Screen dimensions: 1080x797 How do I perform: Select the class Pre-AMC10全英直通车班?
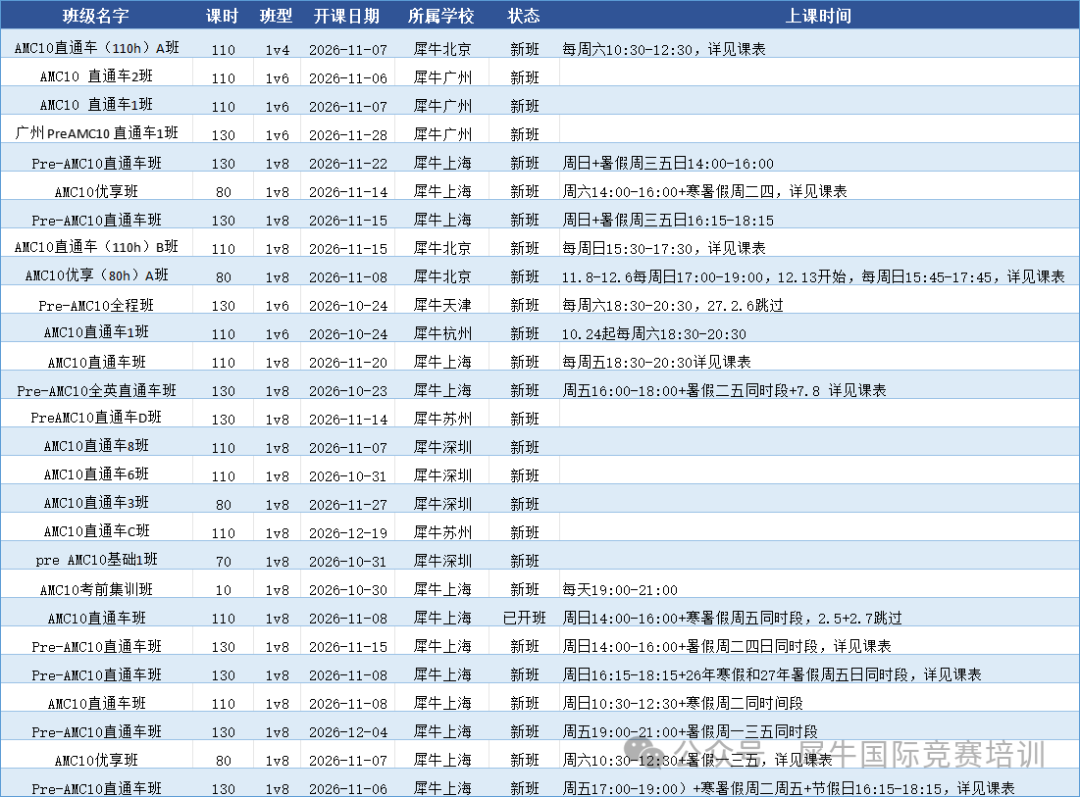point(96,391)
